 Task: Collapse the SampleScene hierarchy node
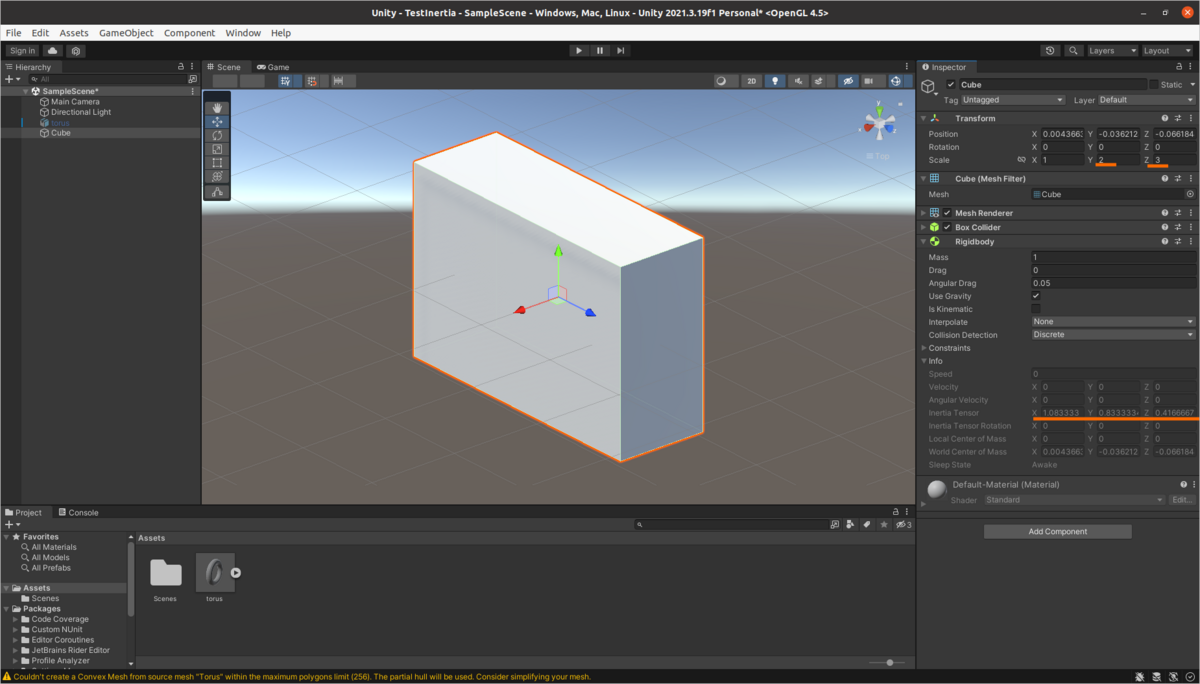click(25, 91)
